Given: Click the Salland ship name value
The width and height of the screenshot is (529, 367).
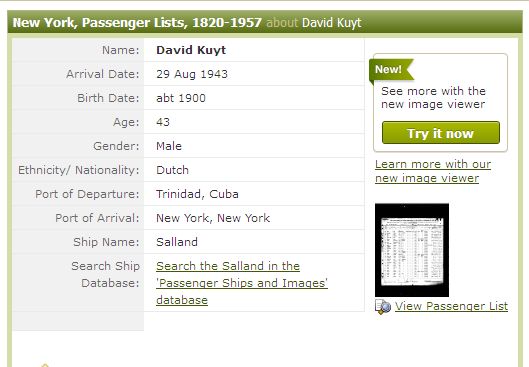Looking at the screenshot, I should click(x=177, y=242).
